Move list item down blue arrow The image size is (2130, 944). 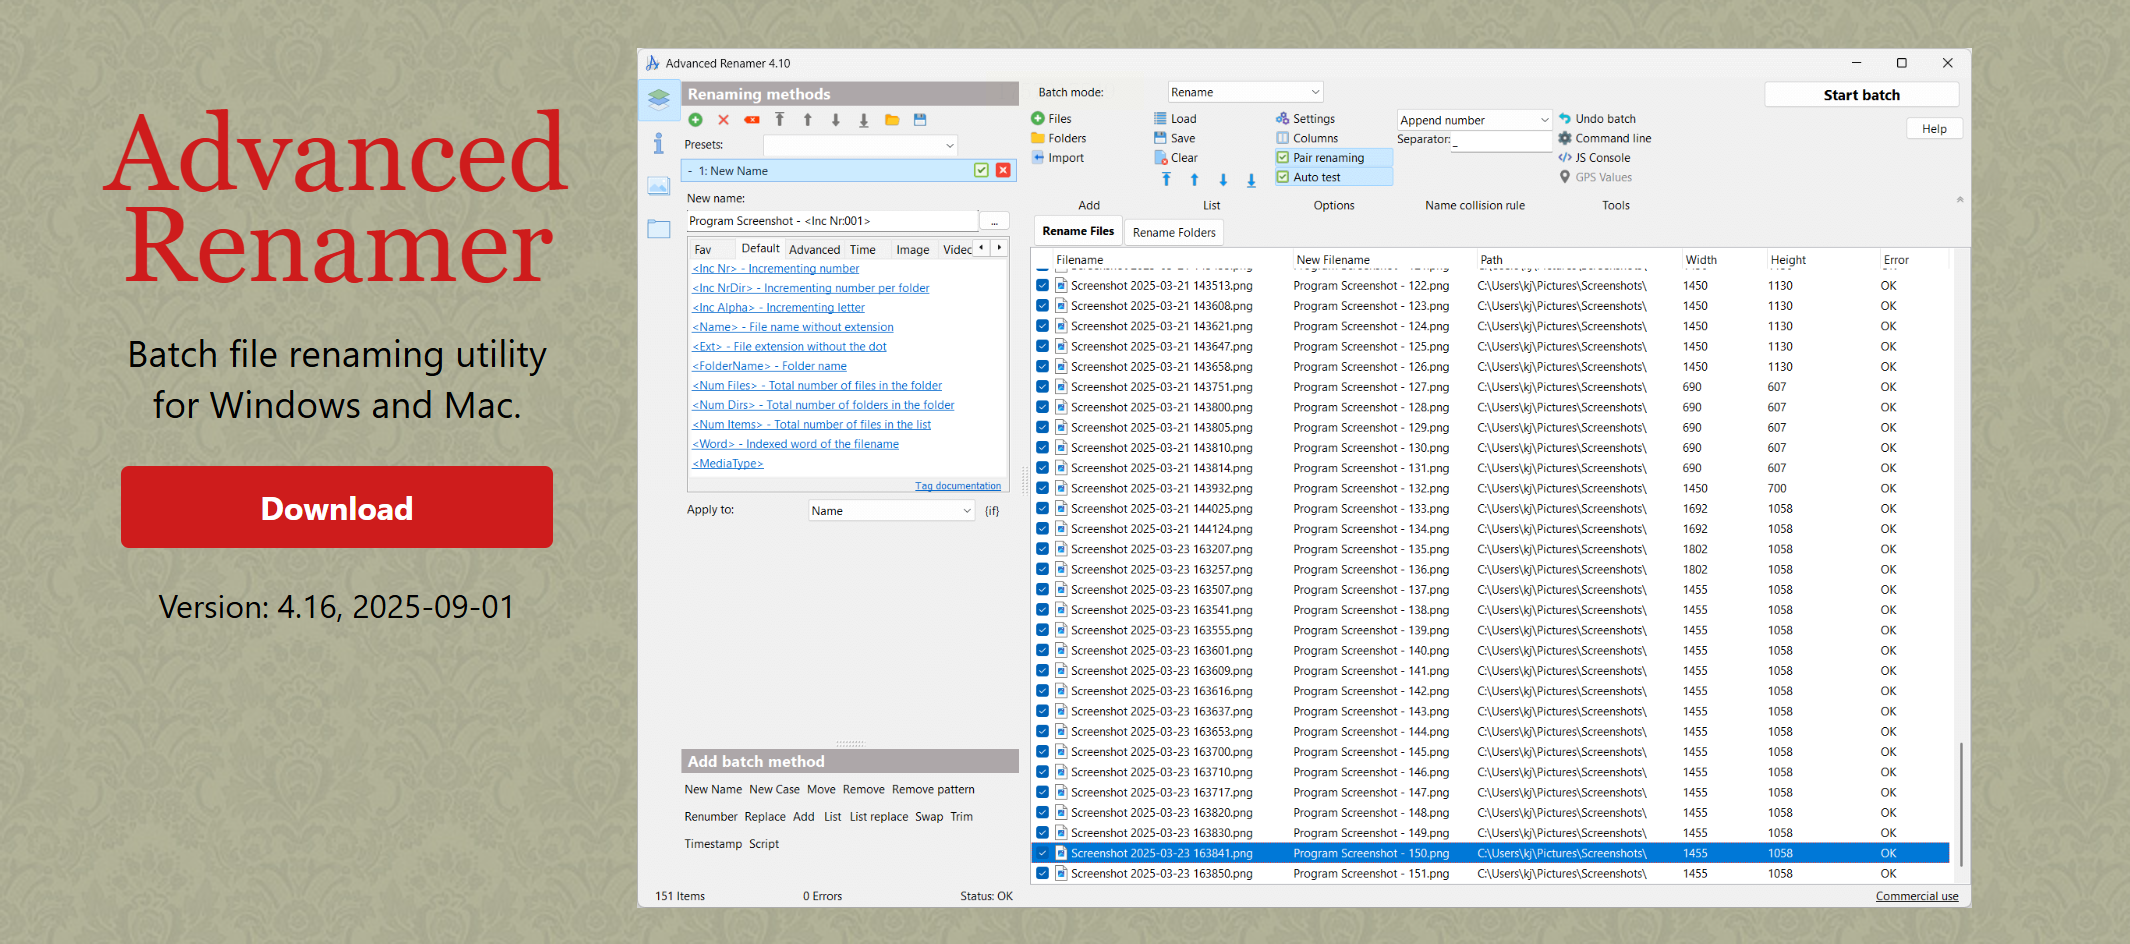[1223, 180]
